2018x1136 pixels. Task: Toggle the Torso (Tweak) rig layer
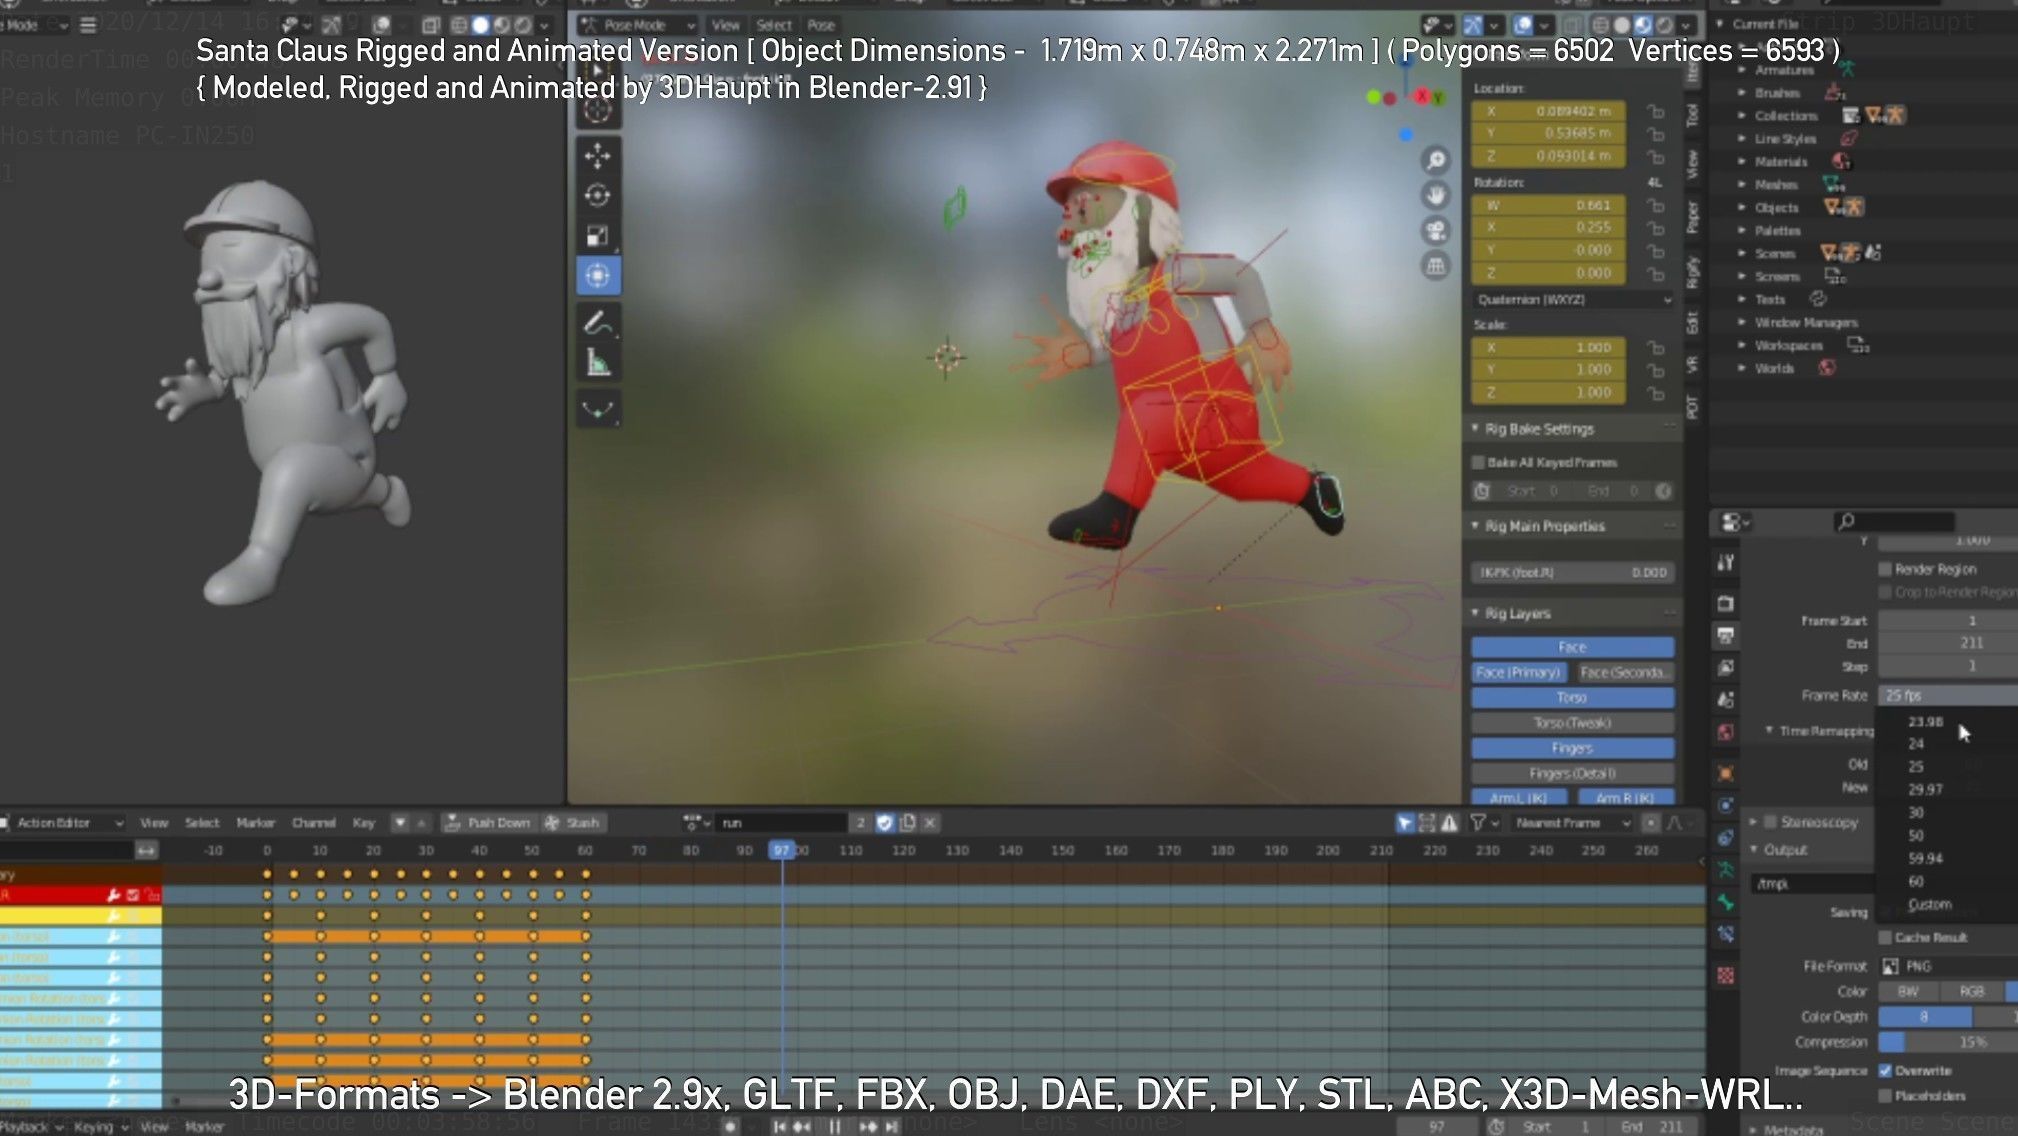click(1572, 723)
